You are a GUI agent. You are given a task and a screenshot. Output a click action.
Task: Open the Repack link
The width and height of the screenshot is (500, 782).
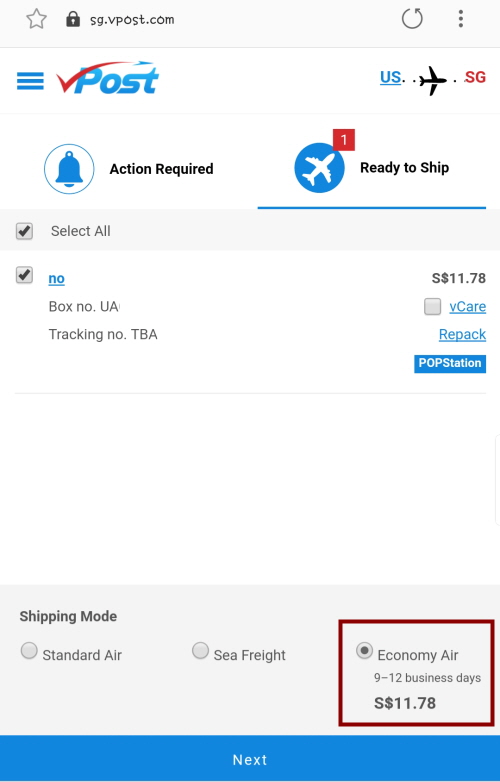tap(462, 334)
